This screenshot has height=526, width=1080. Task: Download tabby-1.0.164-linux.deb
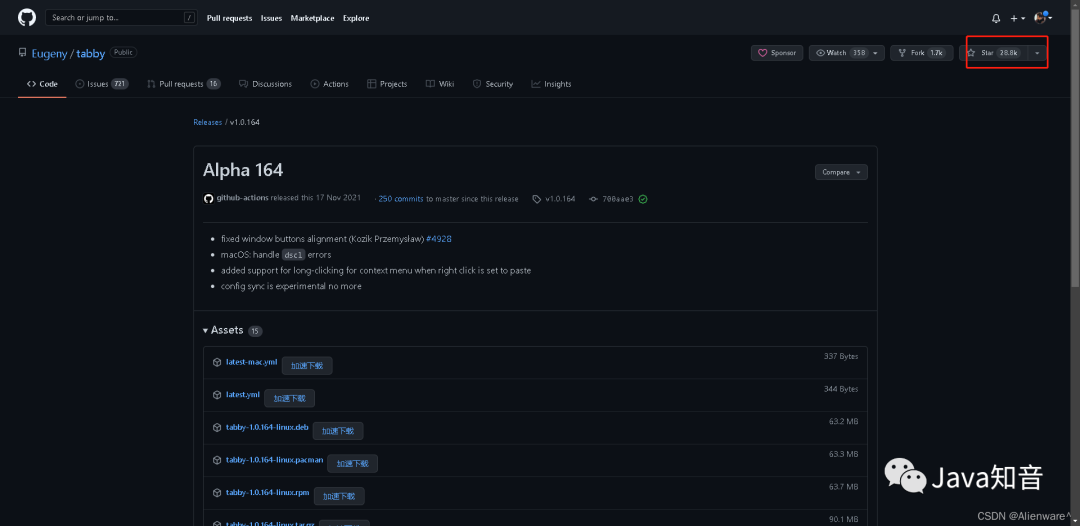click(x=267, y=427)
